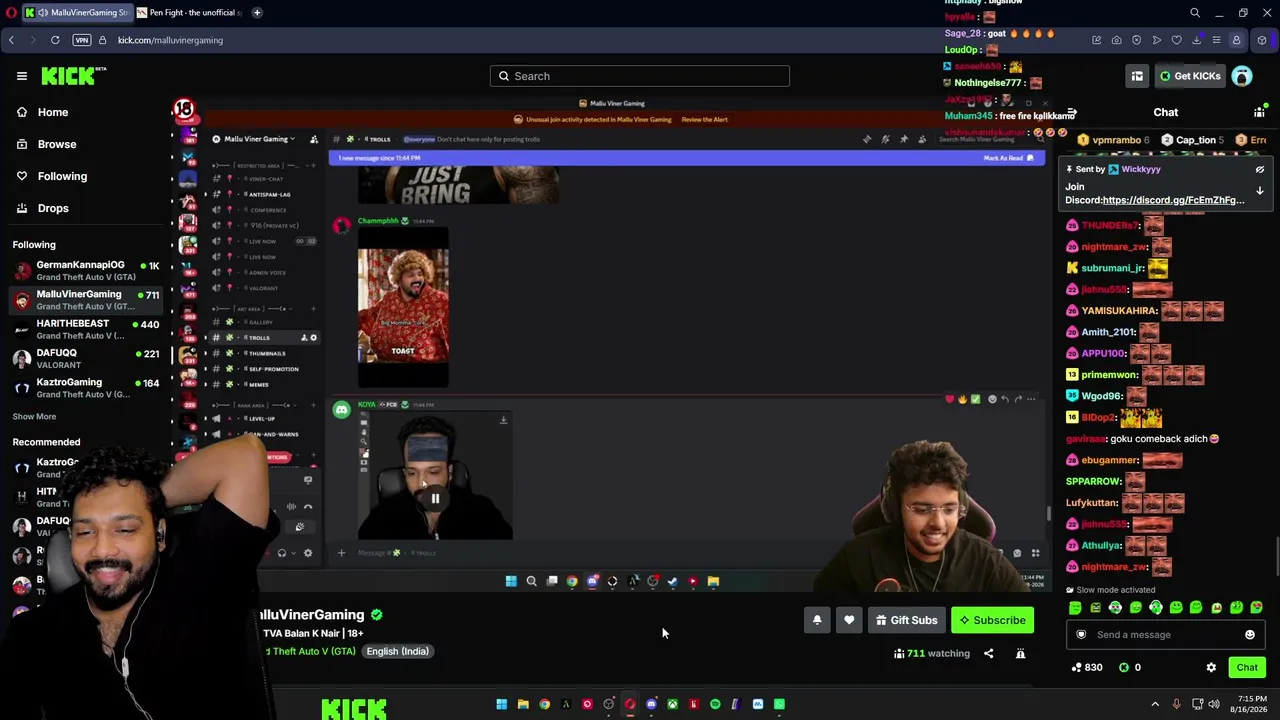Viewport: 1280px width, 720px height.
Task: Open the Kick inventory chest icon
Action: (x=1137, y=76)
